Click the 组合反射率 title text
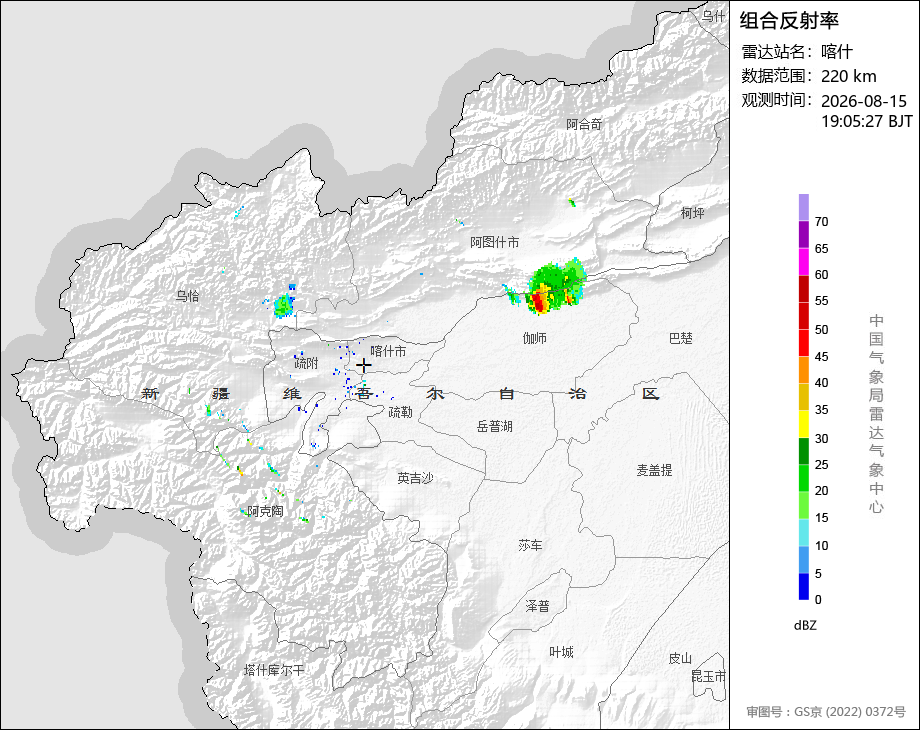 [789, 21]
